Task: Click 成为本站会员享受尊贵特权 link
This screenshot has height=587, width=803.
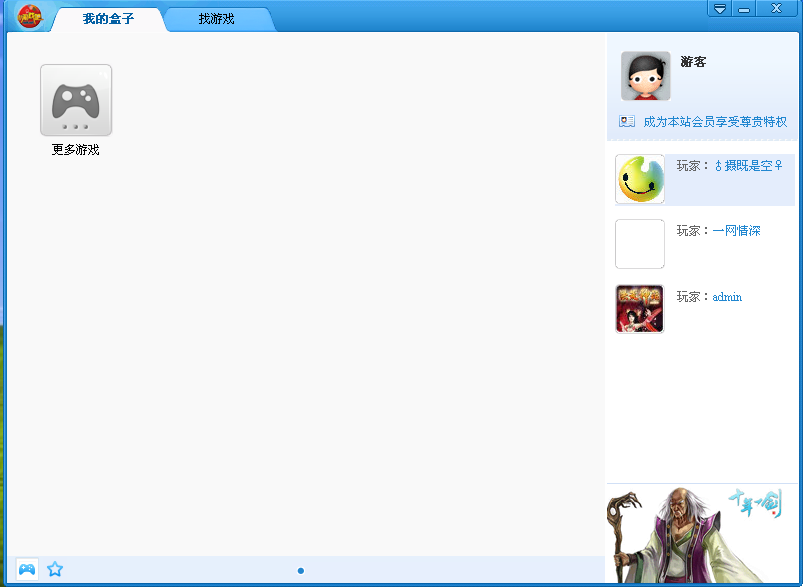Action: (715, 122)
